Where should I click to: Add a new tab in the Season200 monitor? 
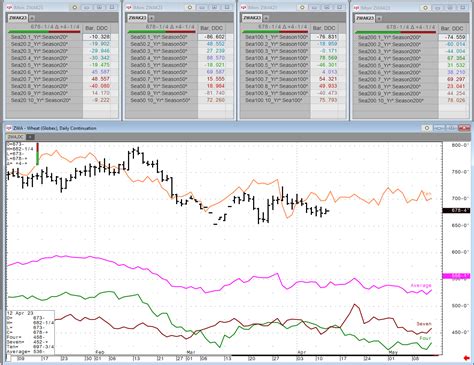378,18
